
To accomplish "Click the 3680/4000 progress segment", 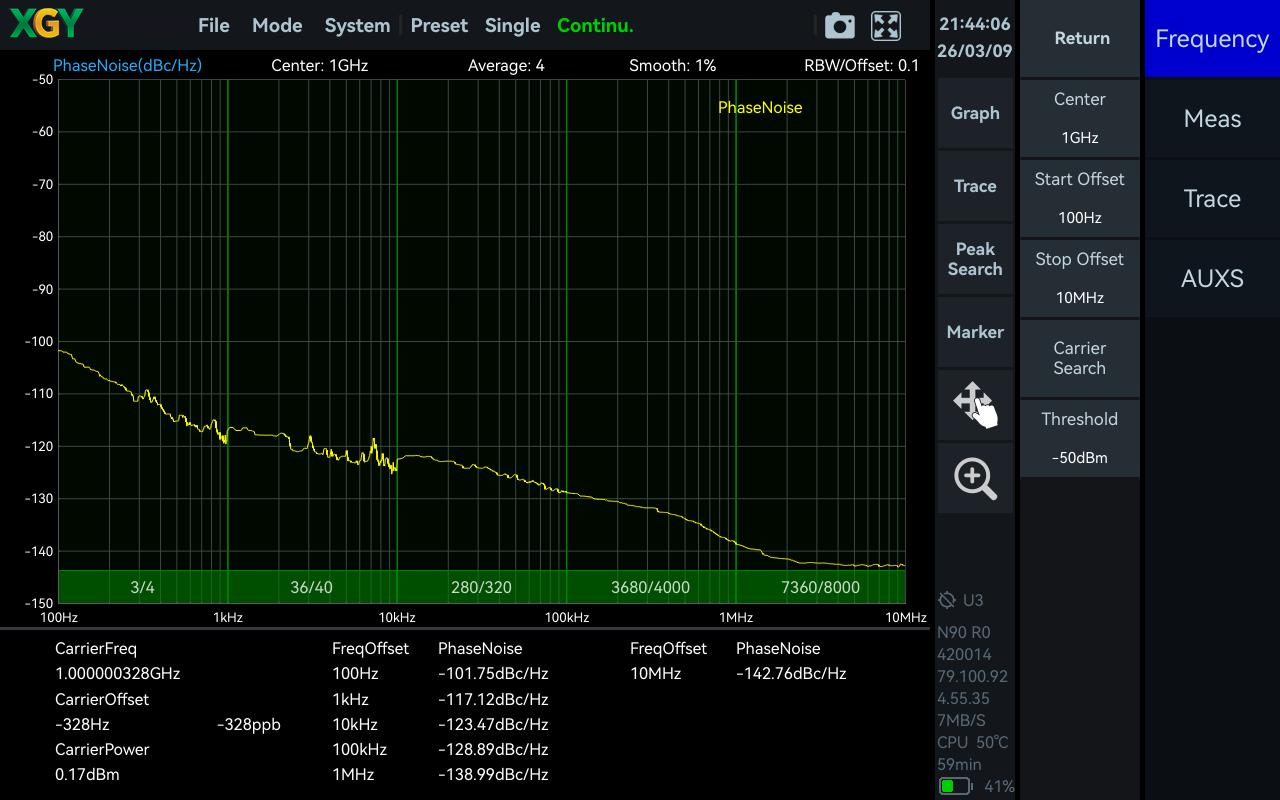I will pyautogui.click(x=650, y=587).
